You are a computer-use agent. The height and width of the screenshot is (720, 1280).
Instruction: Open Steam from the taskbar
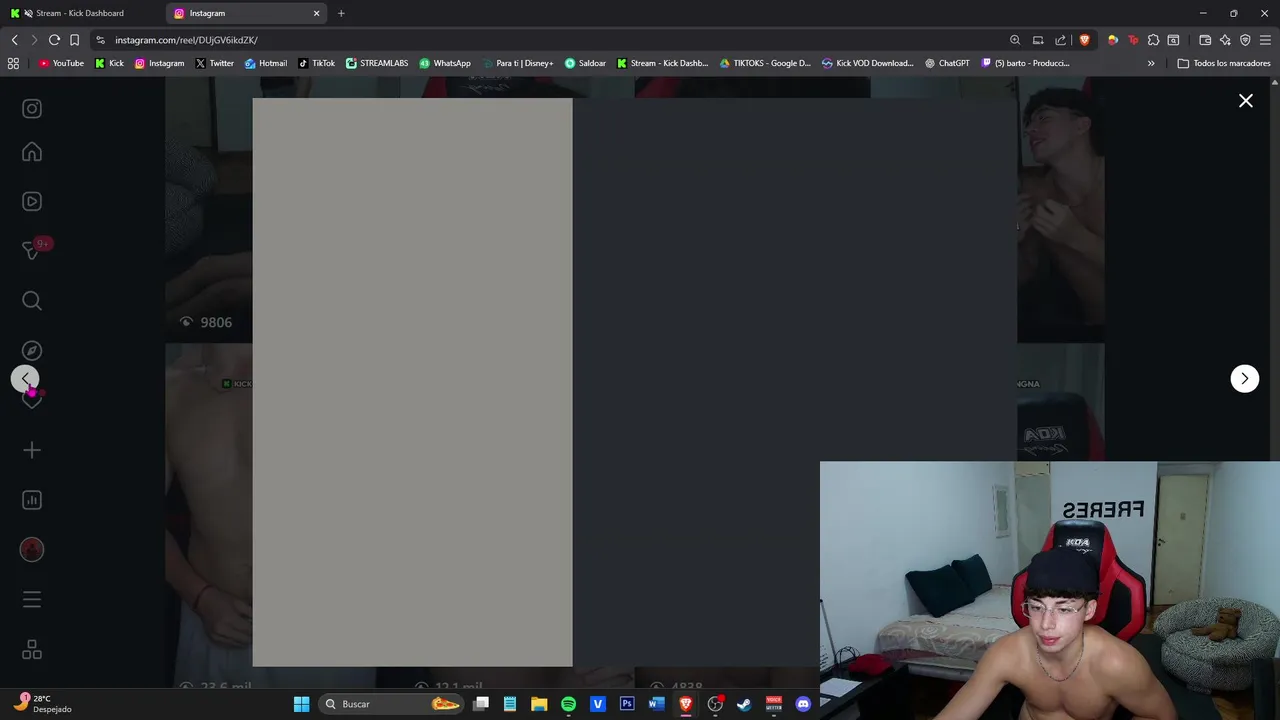744,704
